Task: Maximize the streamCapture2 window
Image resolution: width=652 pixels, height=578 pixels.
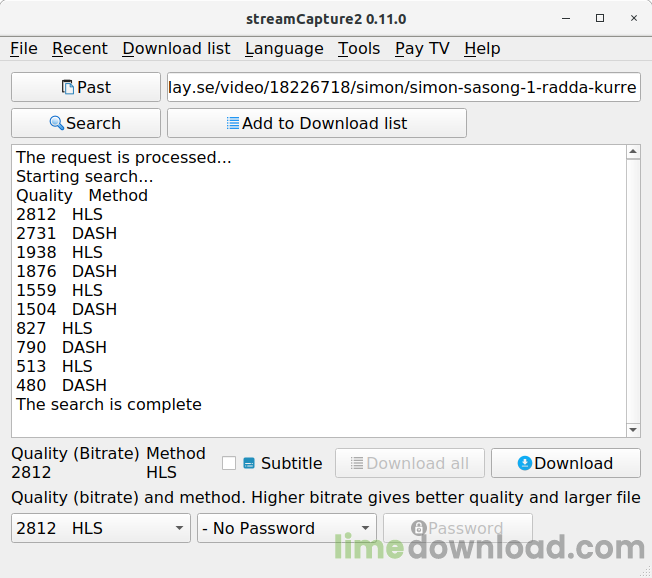Action: [x=600, y=19]
